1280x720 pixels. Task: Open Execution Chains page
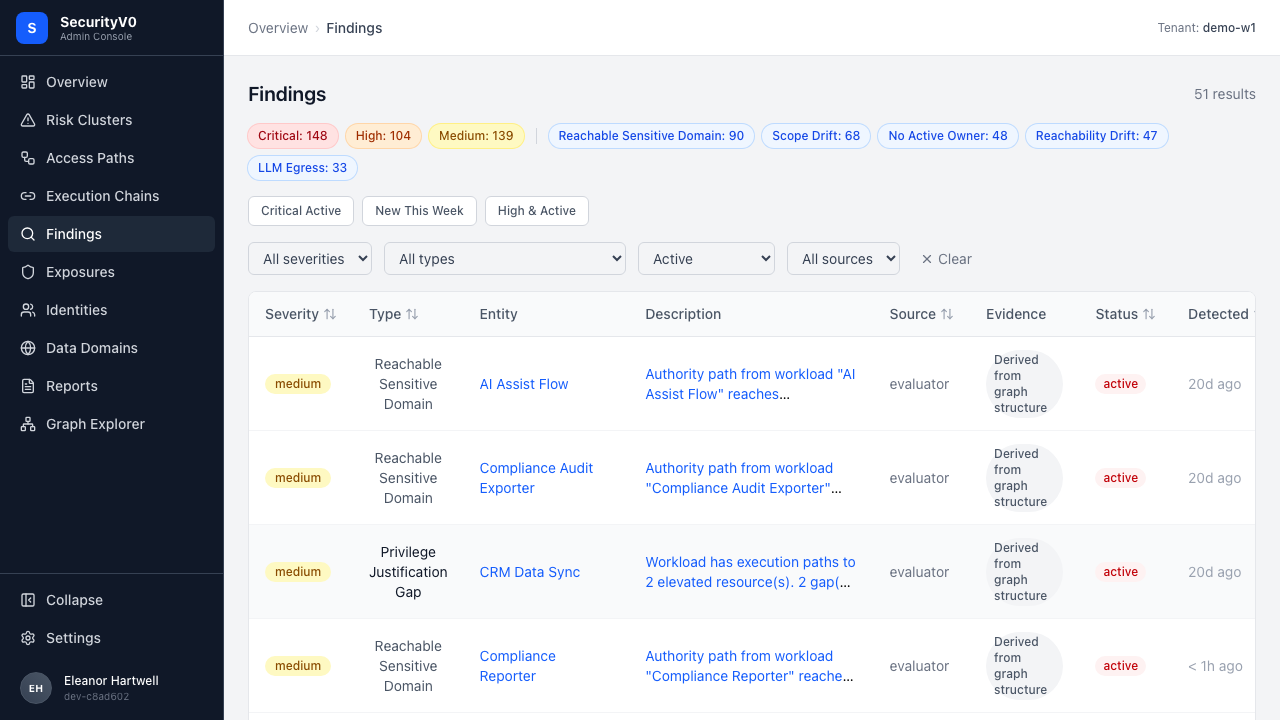[111, 196]
